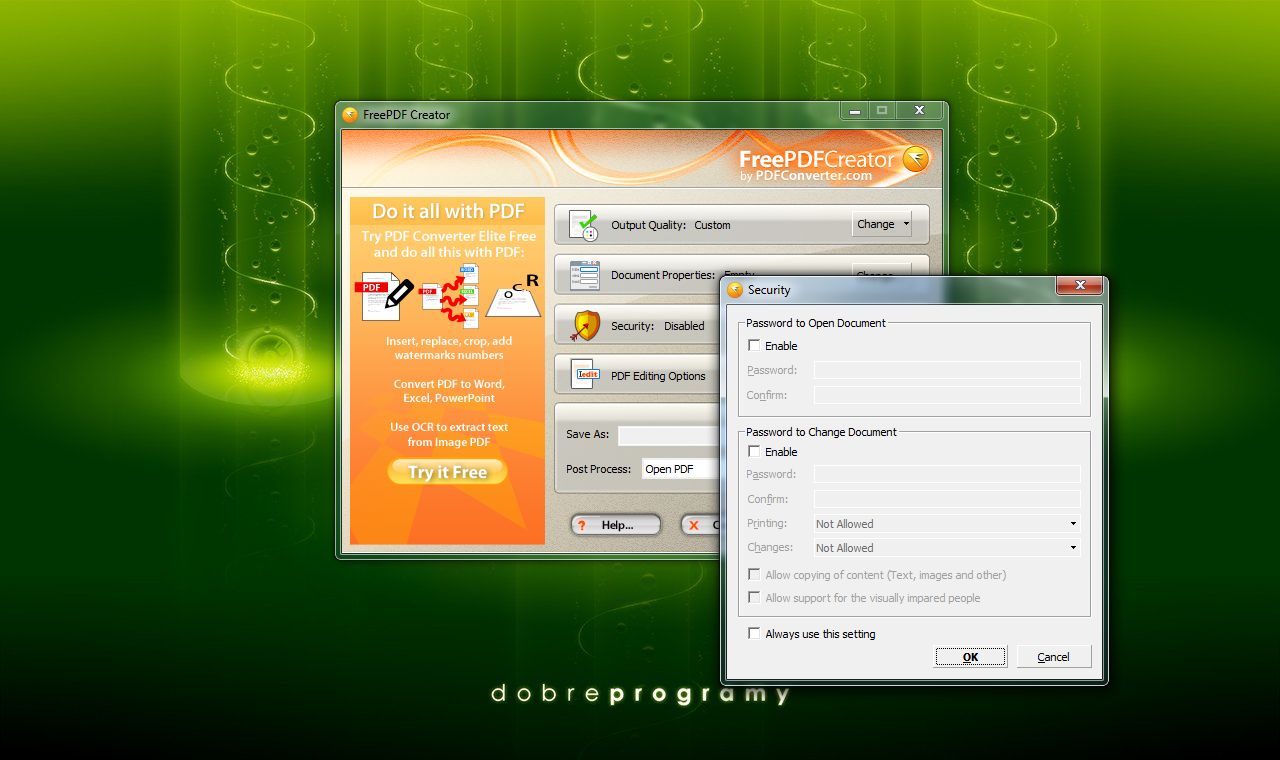Image resolution: width=1280 pixels, height=760 pixels.
Task: Click OK in the Security dialog
Action: click(x=970, y=657)
